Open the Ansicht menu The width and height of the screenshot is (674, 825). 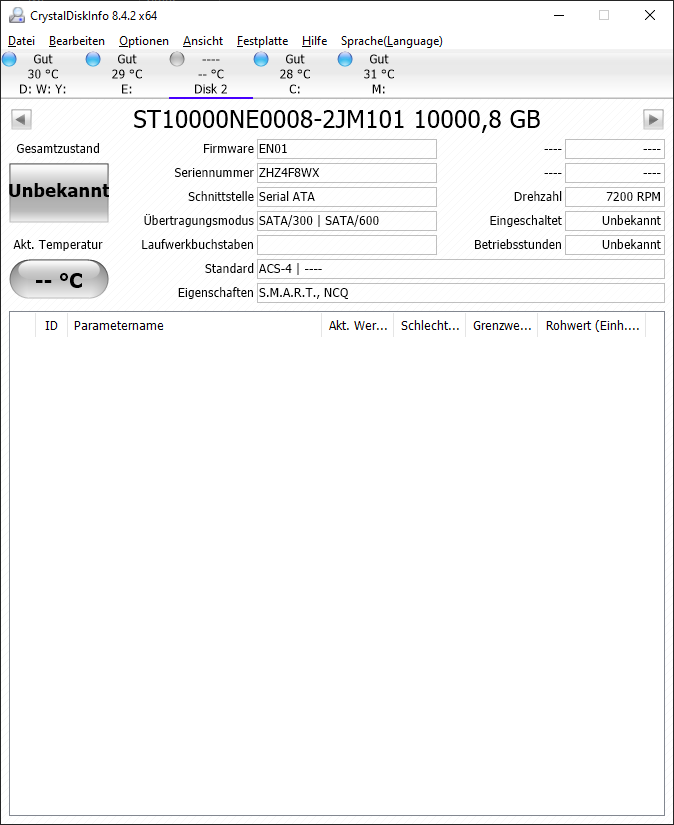tap(203, 41)
